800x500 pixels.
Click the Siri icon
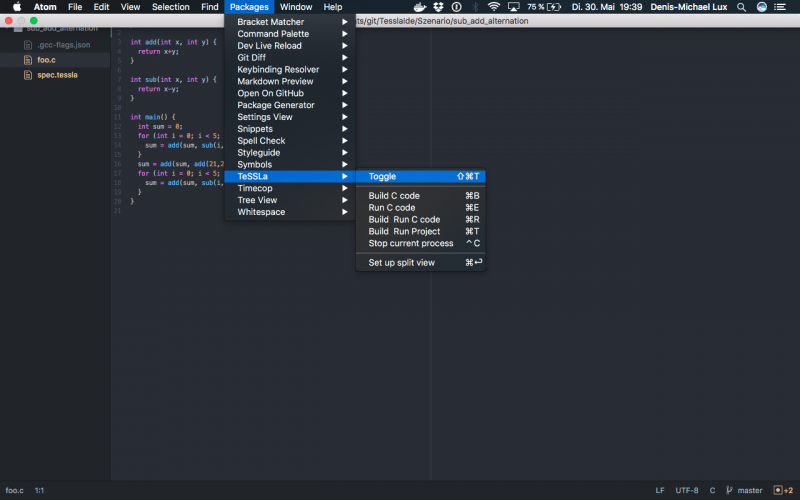point(761,7)
